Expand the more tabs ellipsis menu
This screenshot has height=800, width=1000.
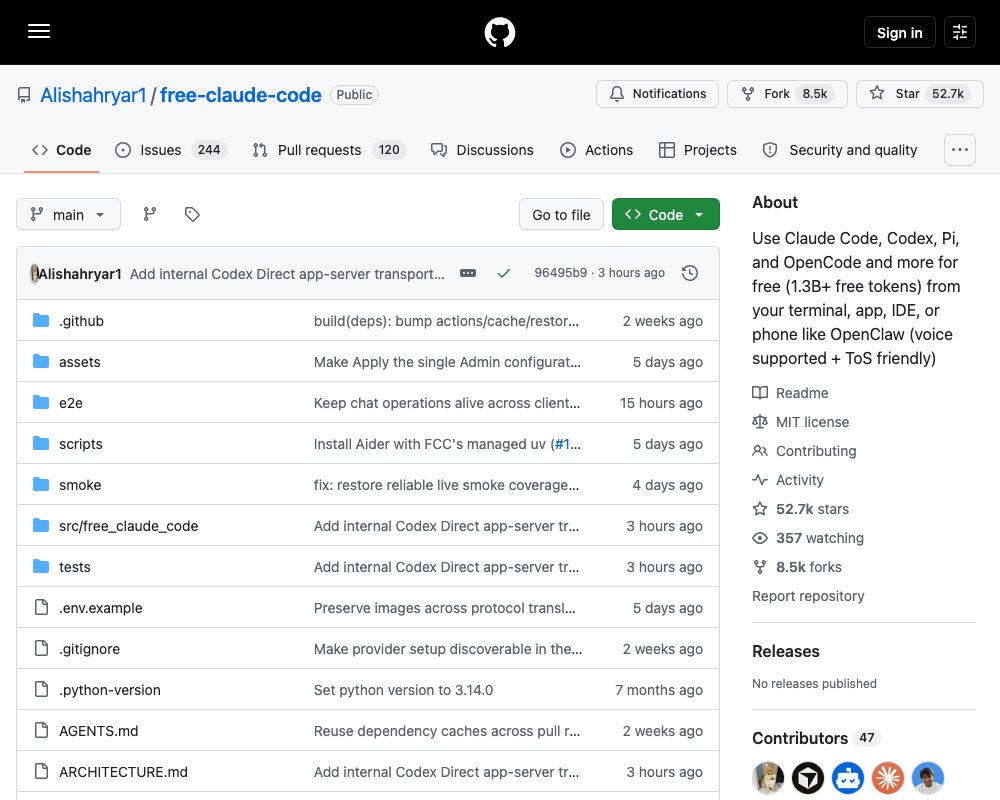coord(959,150)
